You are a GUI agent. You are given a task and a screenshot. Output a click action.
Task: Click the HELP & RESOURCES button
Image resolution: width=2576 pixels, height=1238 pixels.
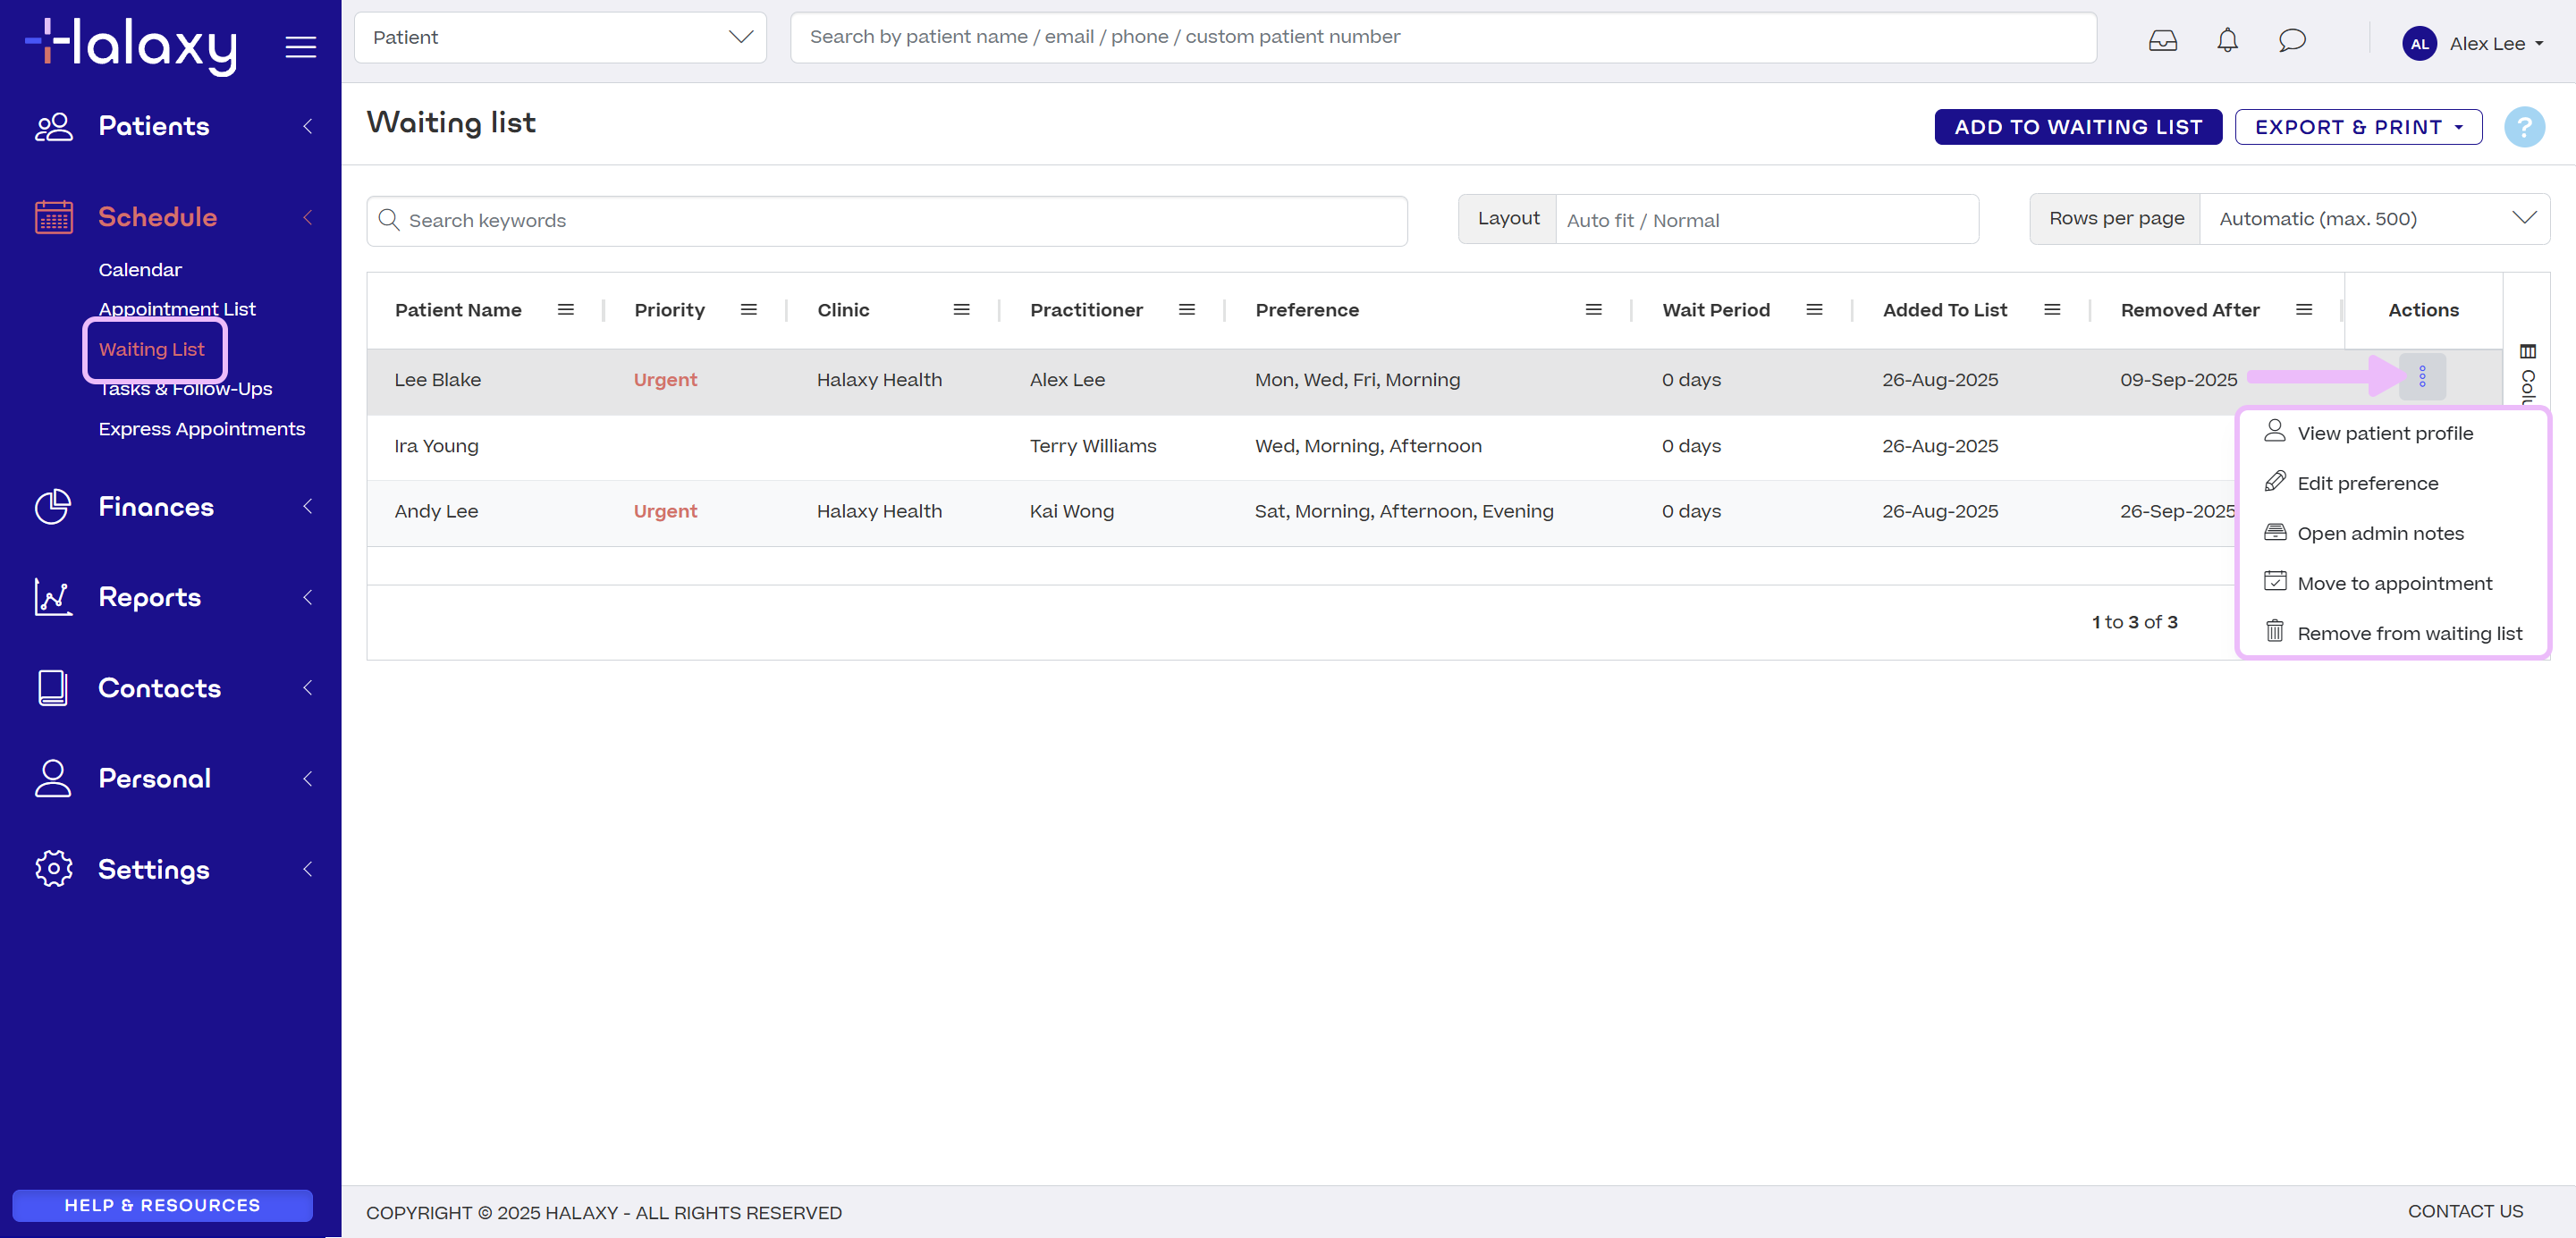point(161,1205)
